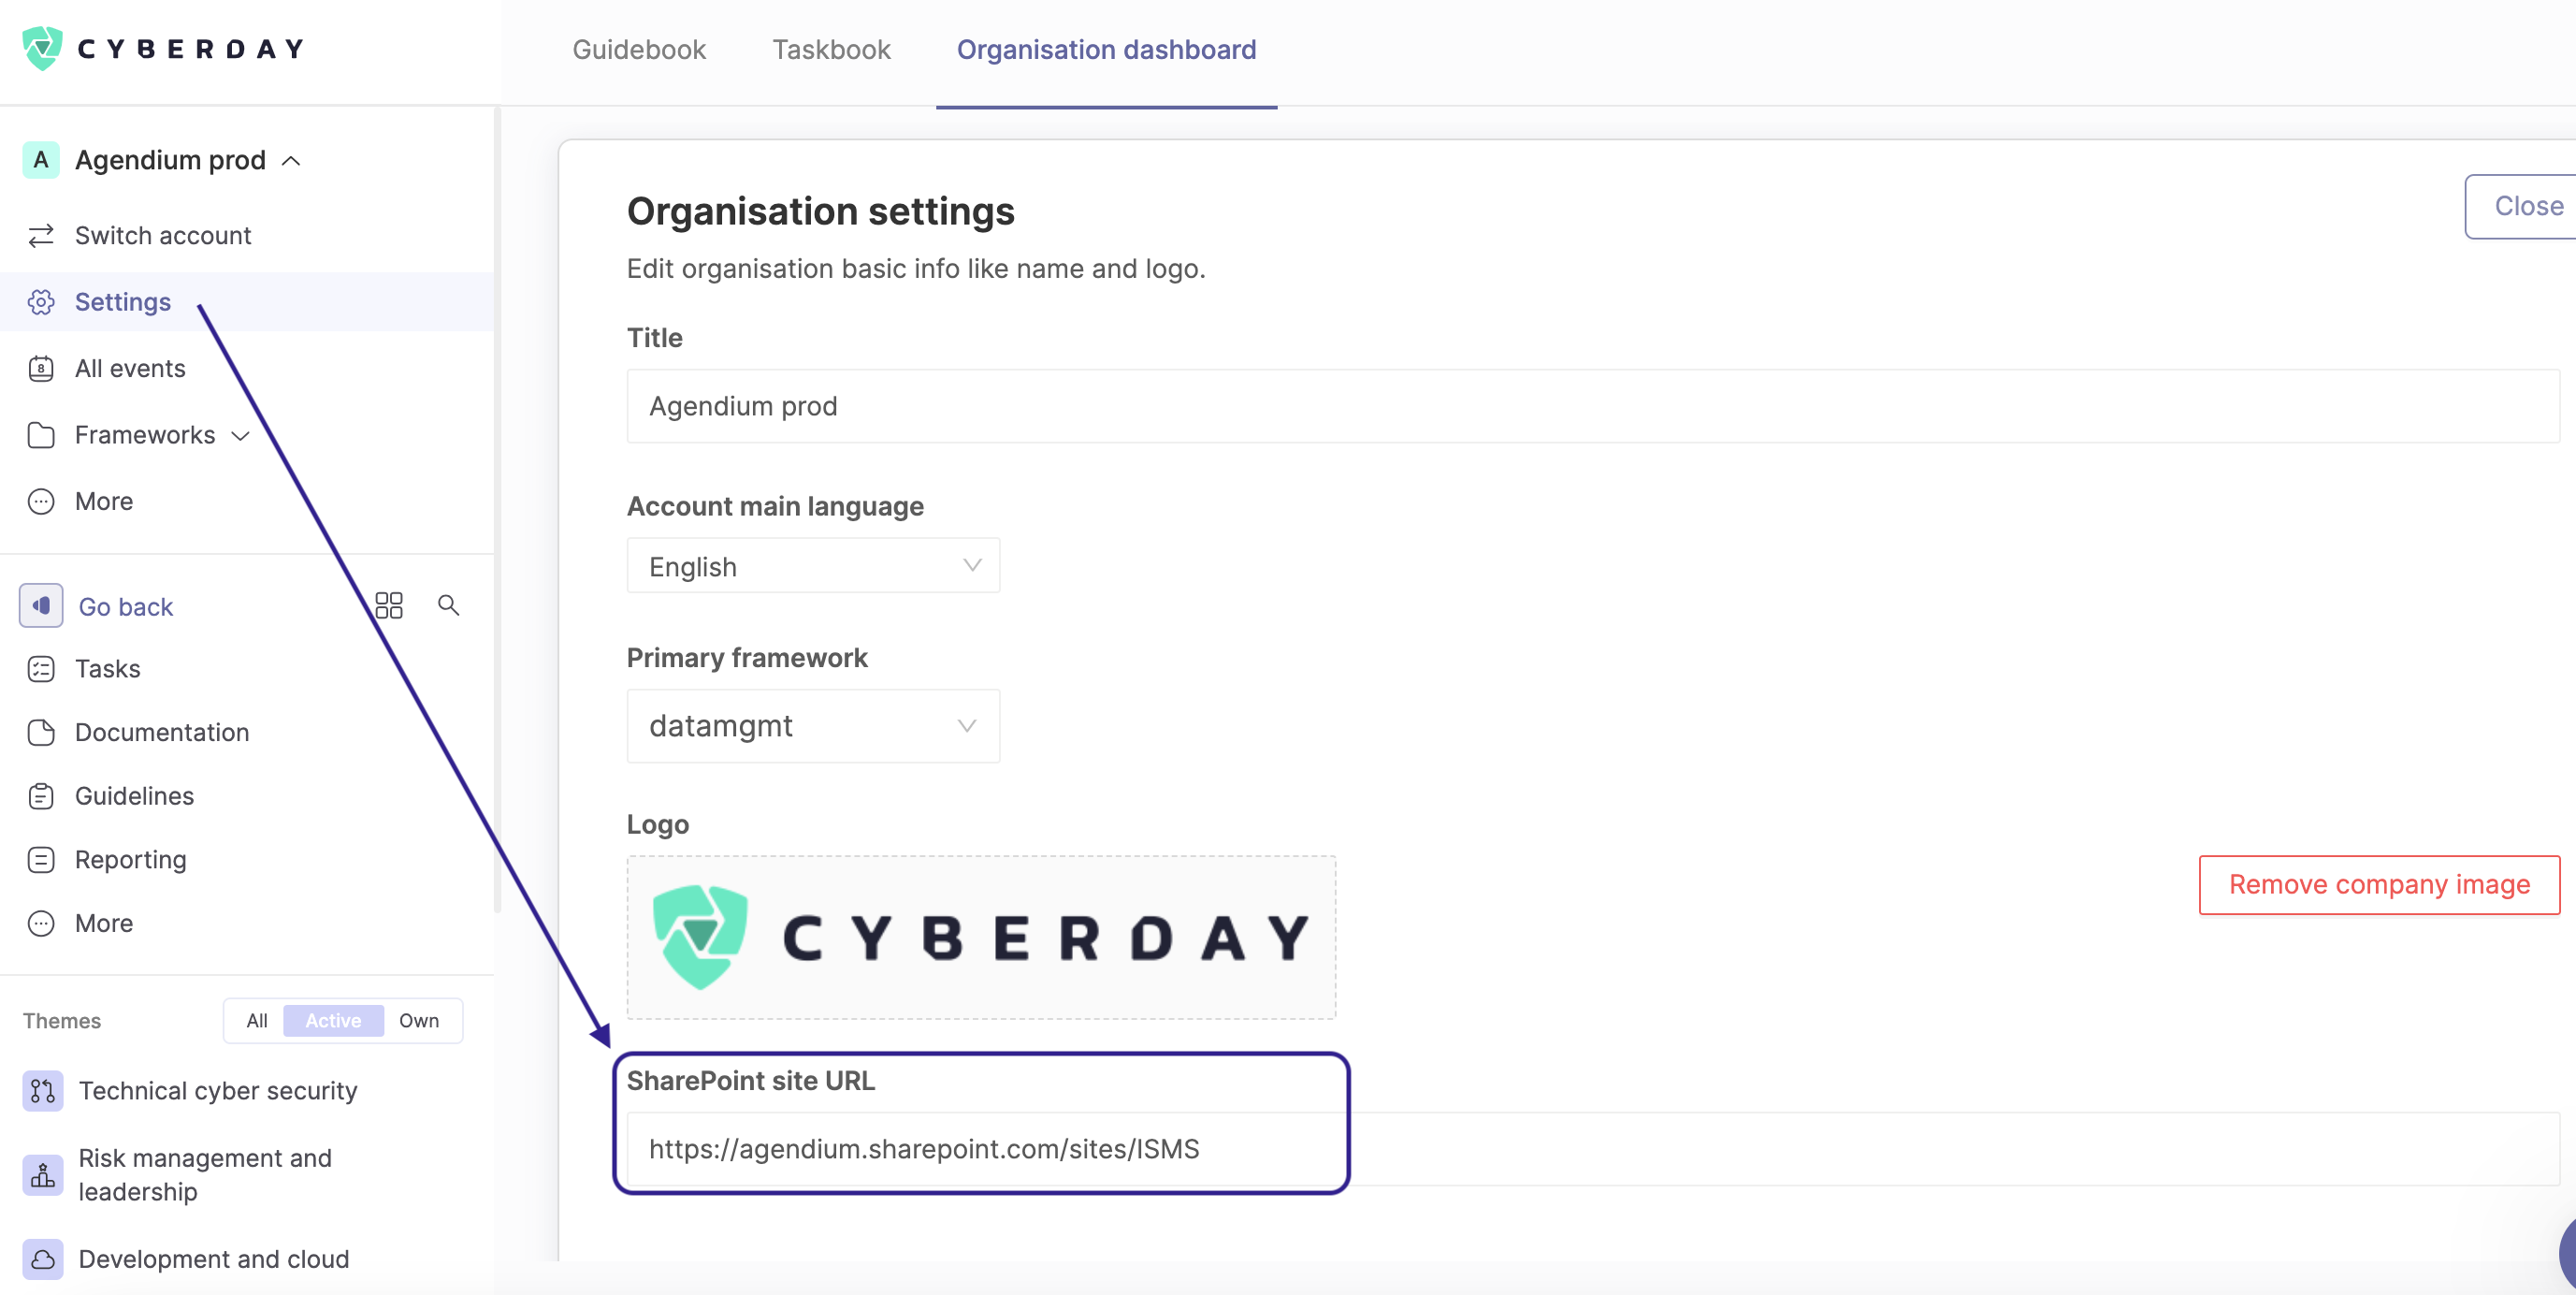This screenshot has height=1295, width=2576.
Task: Select the Active themes filter
Action: pos(333,1021)
